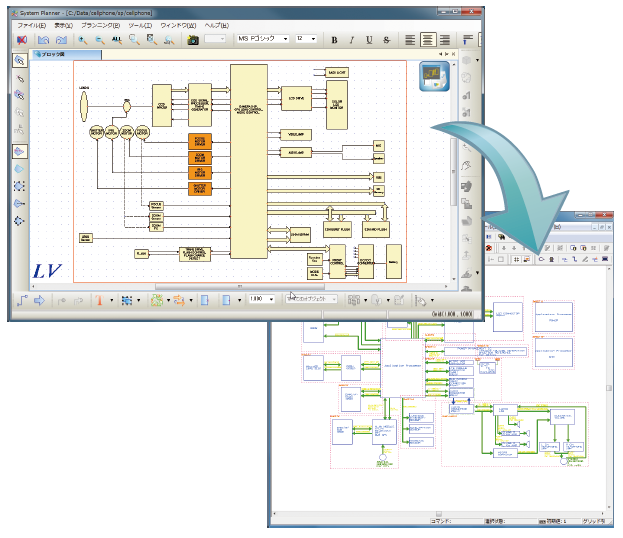623x538 pixels.
Task: Toggle Underline formatting
Action: [x=369, y=40]
